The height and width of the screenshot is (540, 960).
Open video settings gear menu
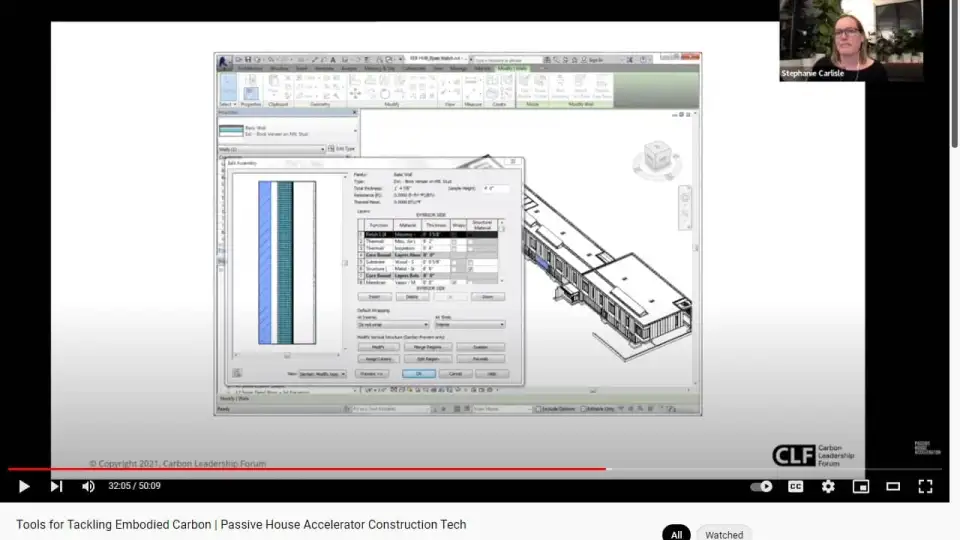click(828, 486)
